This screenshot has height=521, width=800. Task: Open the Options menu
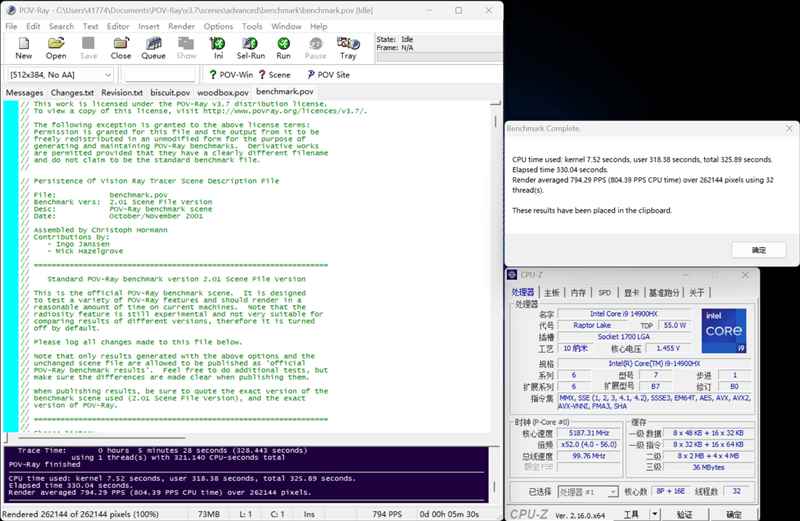218,27
